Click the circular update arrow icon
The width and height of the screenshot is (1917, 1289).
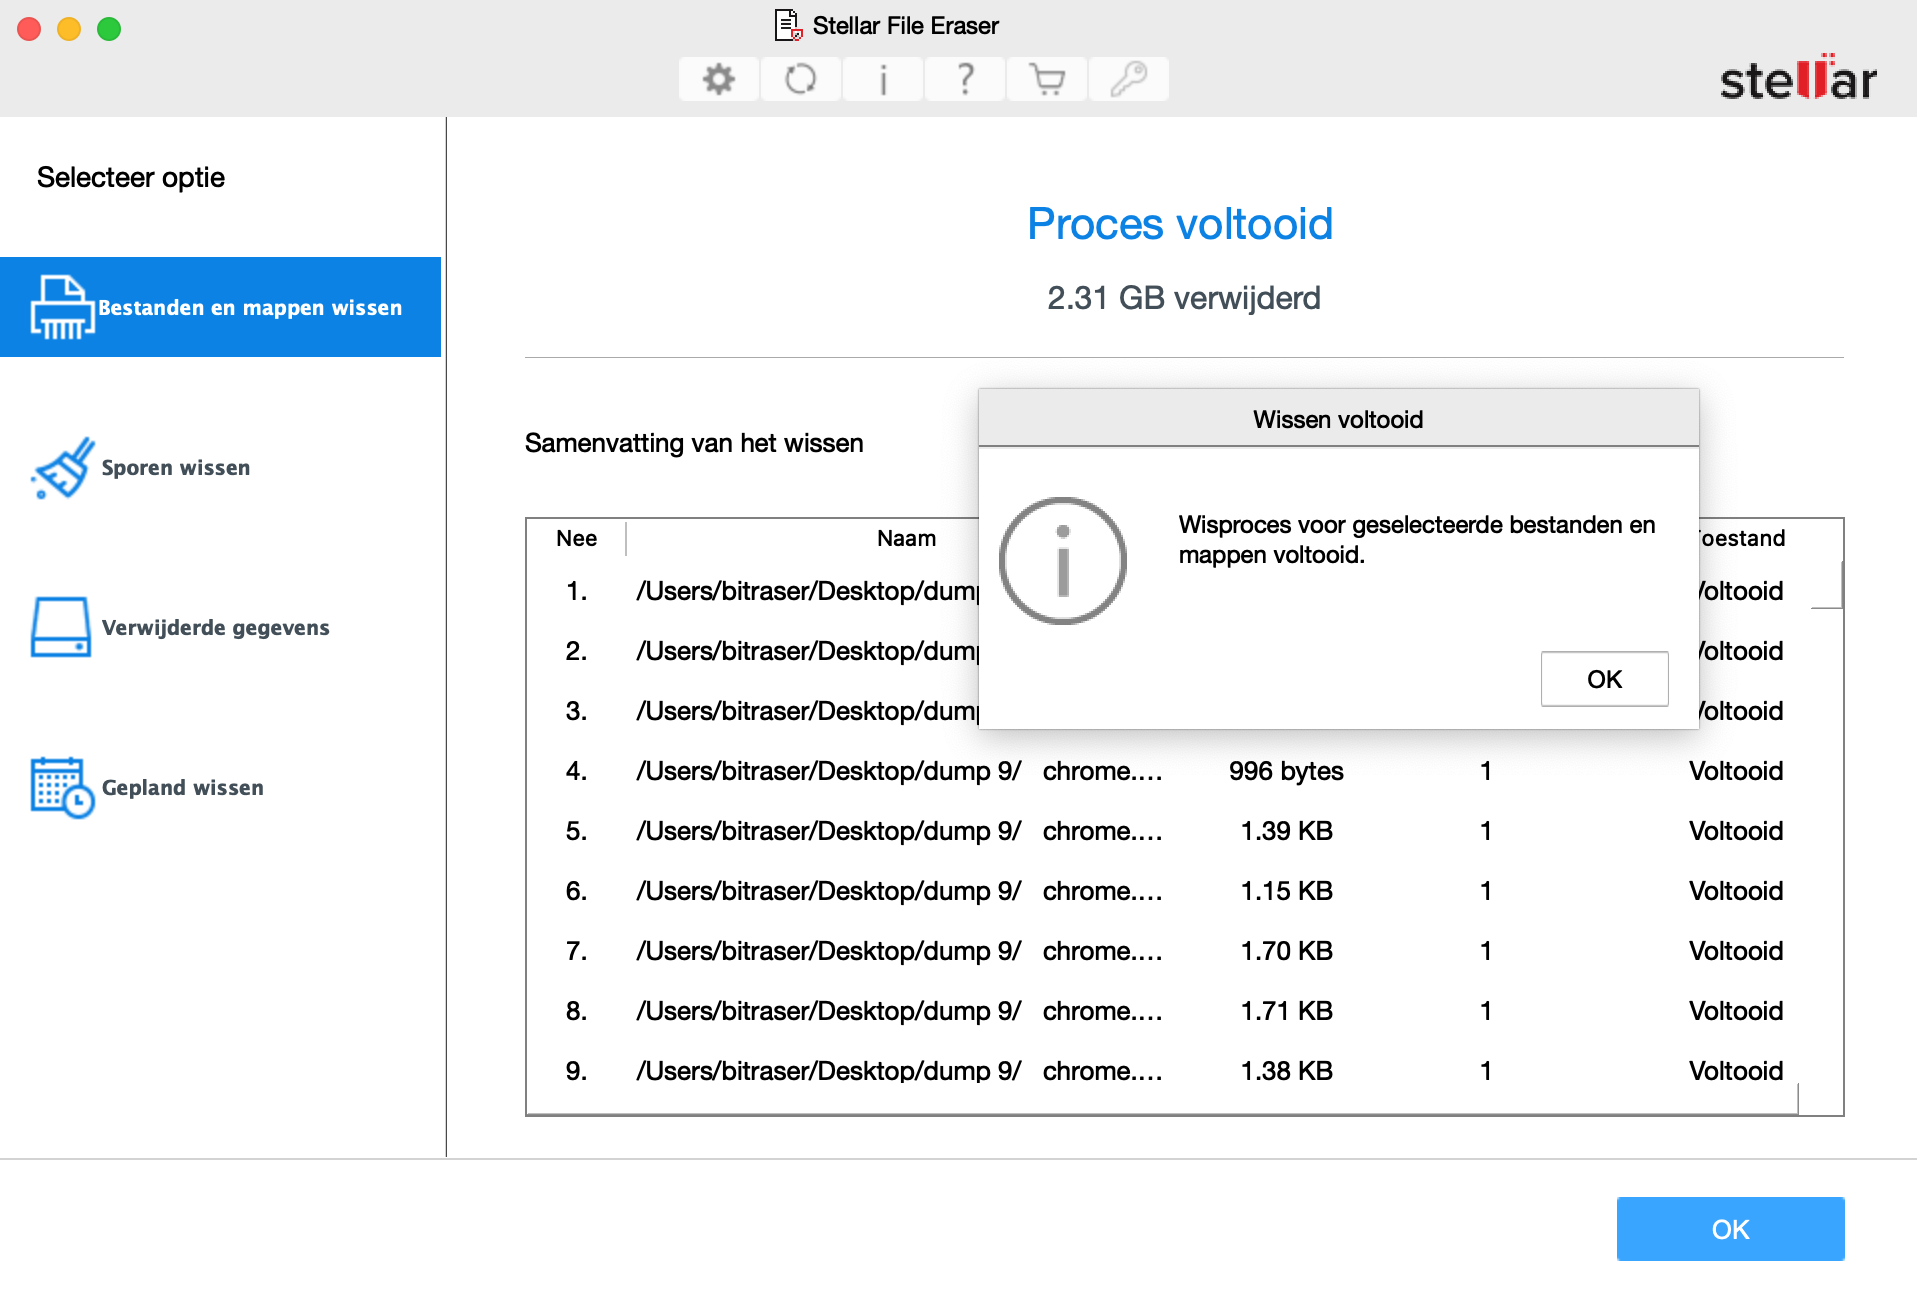click(800, 79)
